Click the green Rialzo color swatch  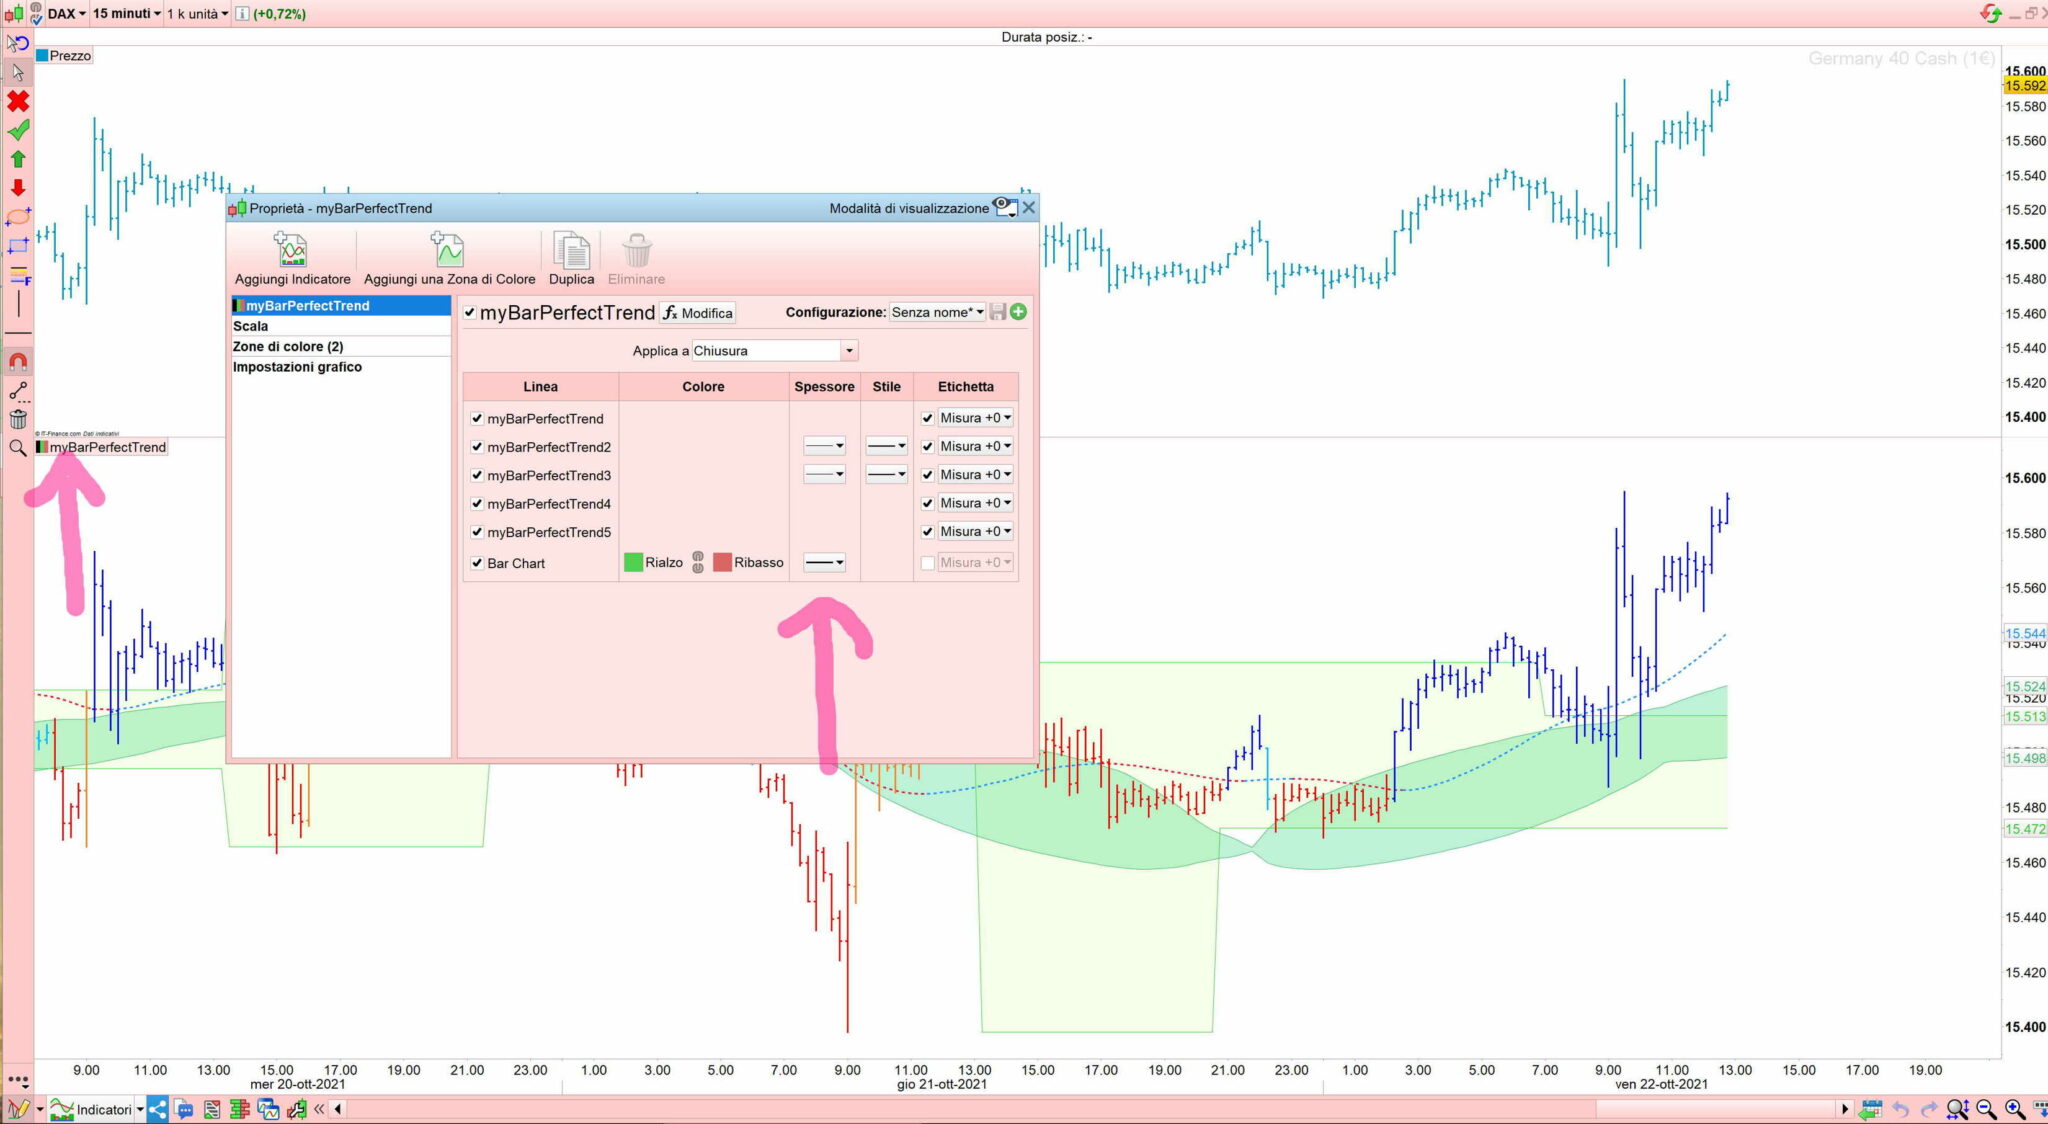click(633, 563)
